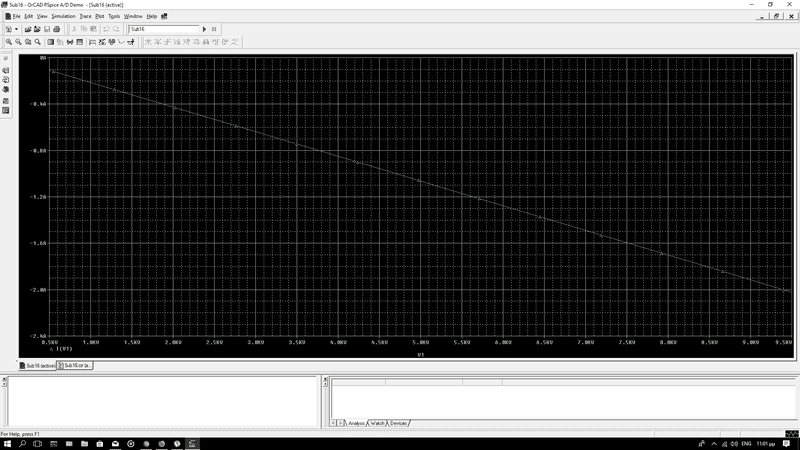Open the Plot menu
This screenshot has height=450, width=800.
click(99, 16)
